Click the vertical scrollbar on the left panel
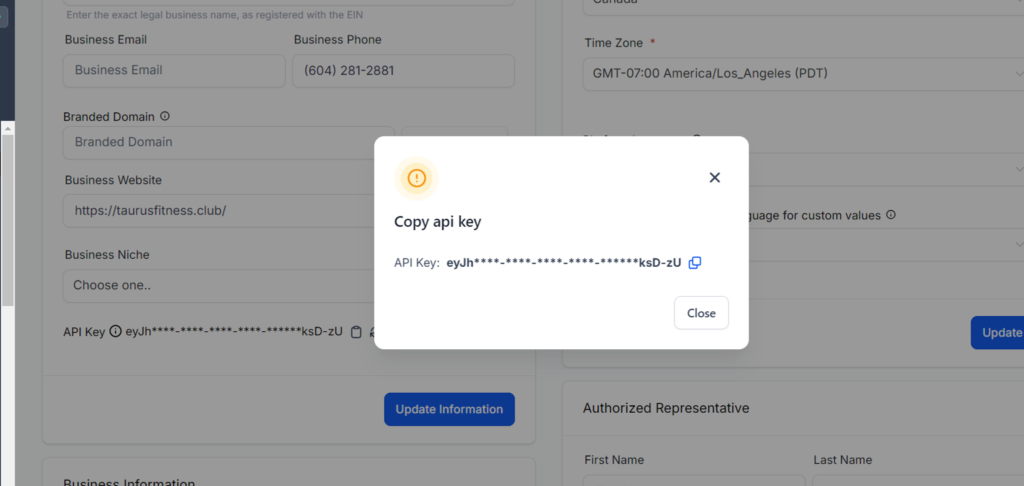The height and width of the screenshot is (486, 1024). 6,220
